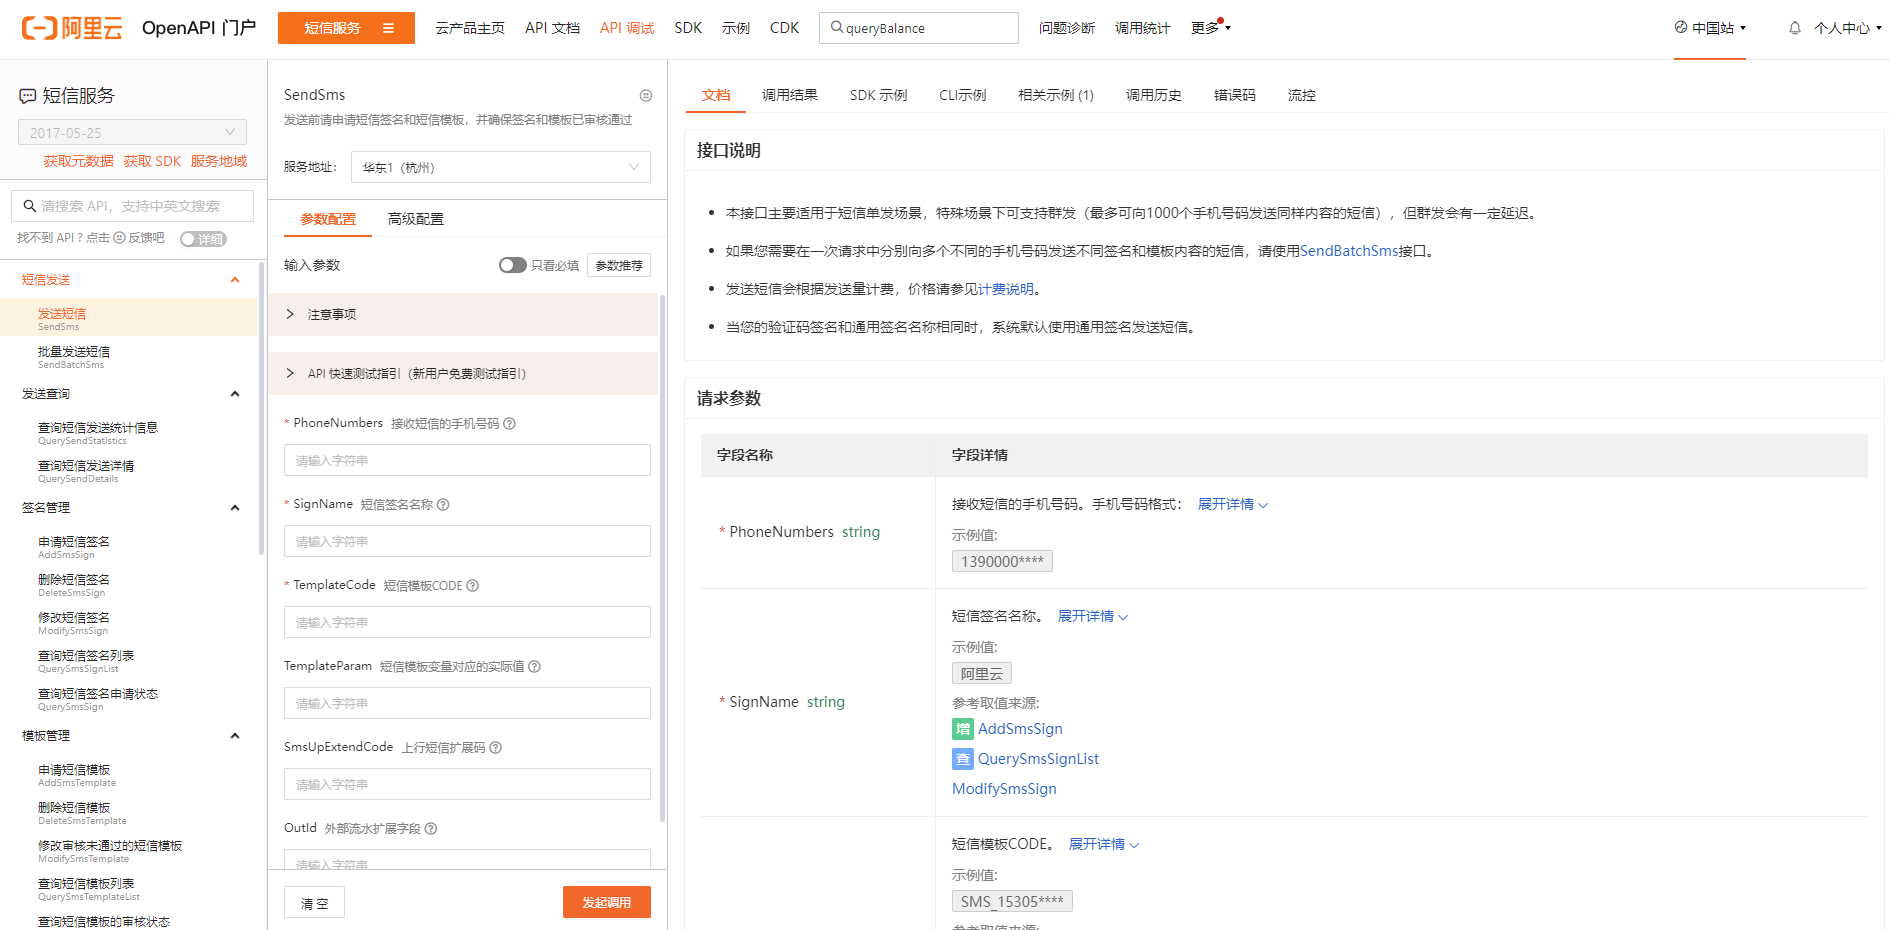Viewport: 1890px width, 930px height.
Task: Open the 个人中心 dropdown
Action: [x=1848, y=28]
